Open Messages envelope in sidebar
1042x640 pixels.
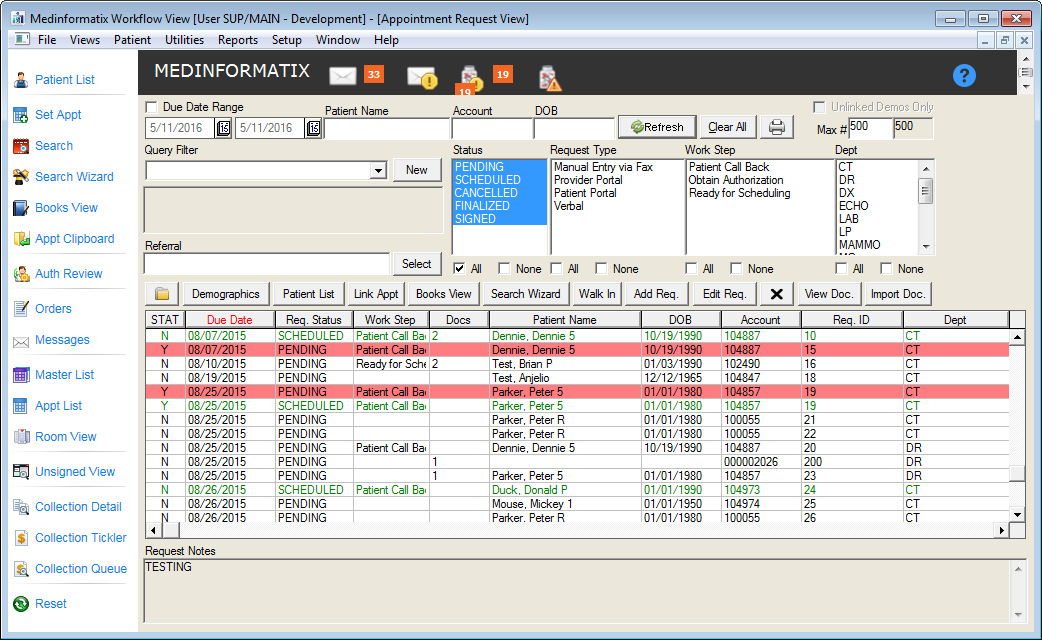(x=21, y=341)
